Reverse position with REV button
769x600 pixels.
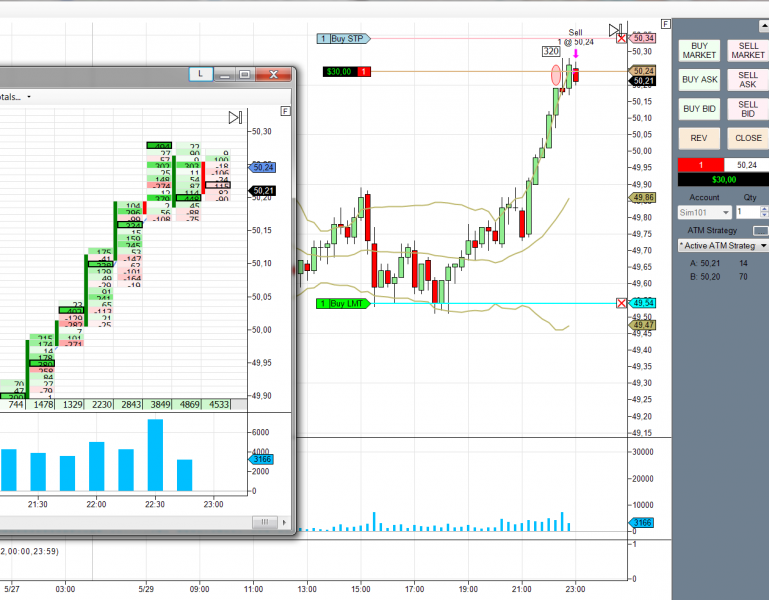(x=699, y=138)
